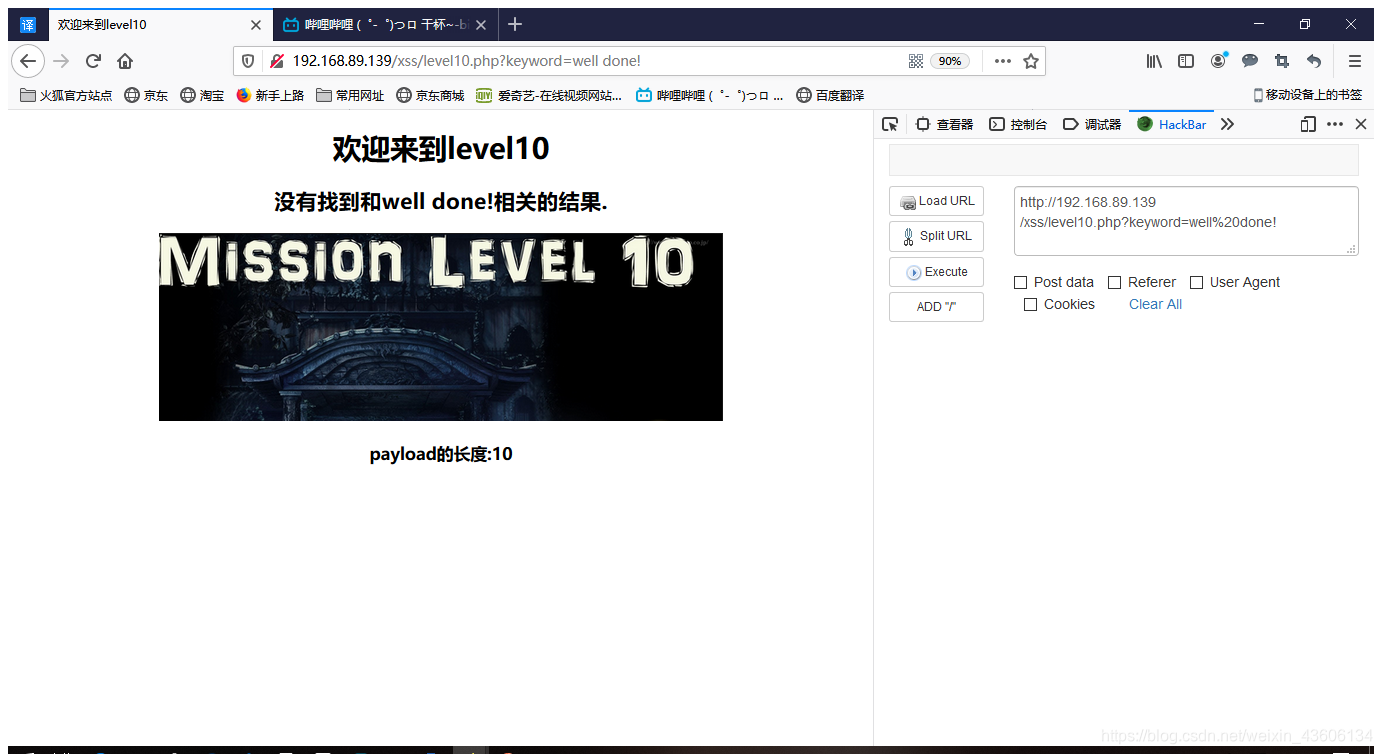Viewport: 1382px width, 754px height.
Task: Enable the Post data checkbox
Action: tap(1021, 282)
